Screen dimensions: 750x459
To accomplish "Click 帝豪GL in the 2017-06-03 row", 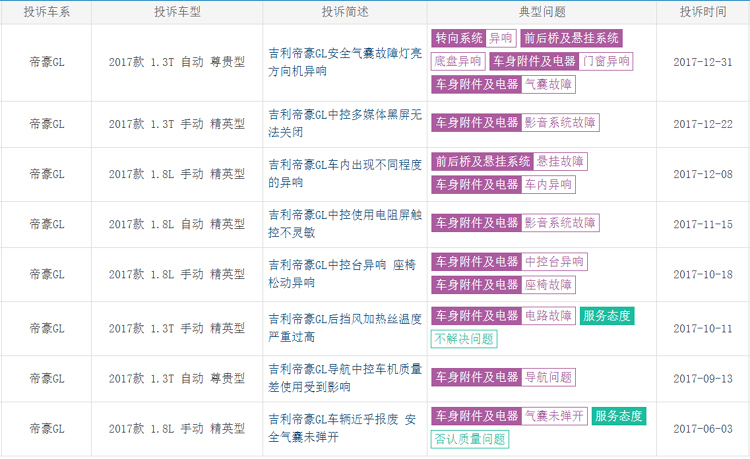I will (47, 429).
